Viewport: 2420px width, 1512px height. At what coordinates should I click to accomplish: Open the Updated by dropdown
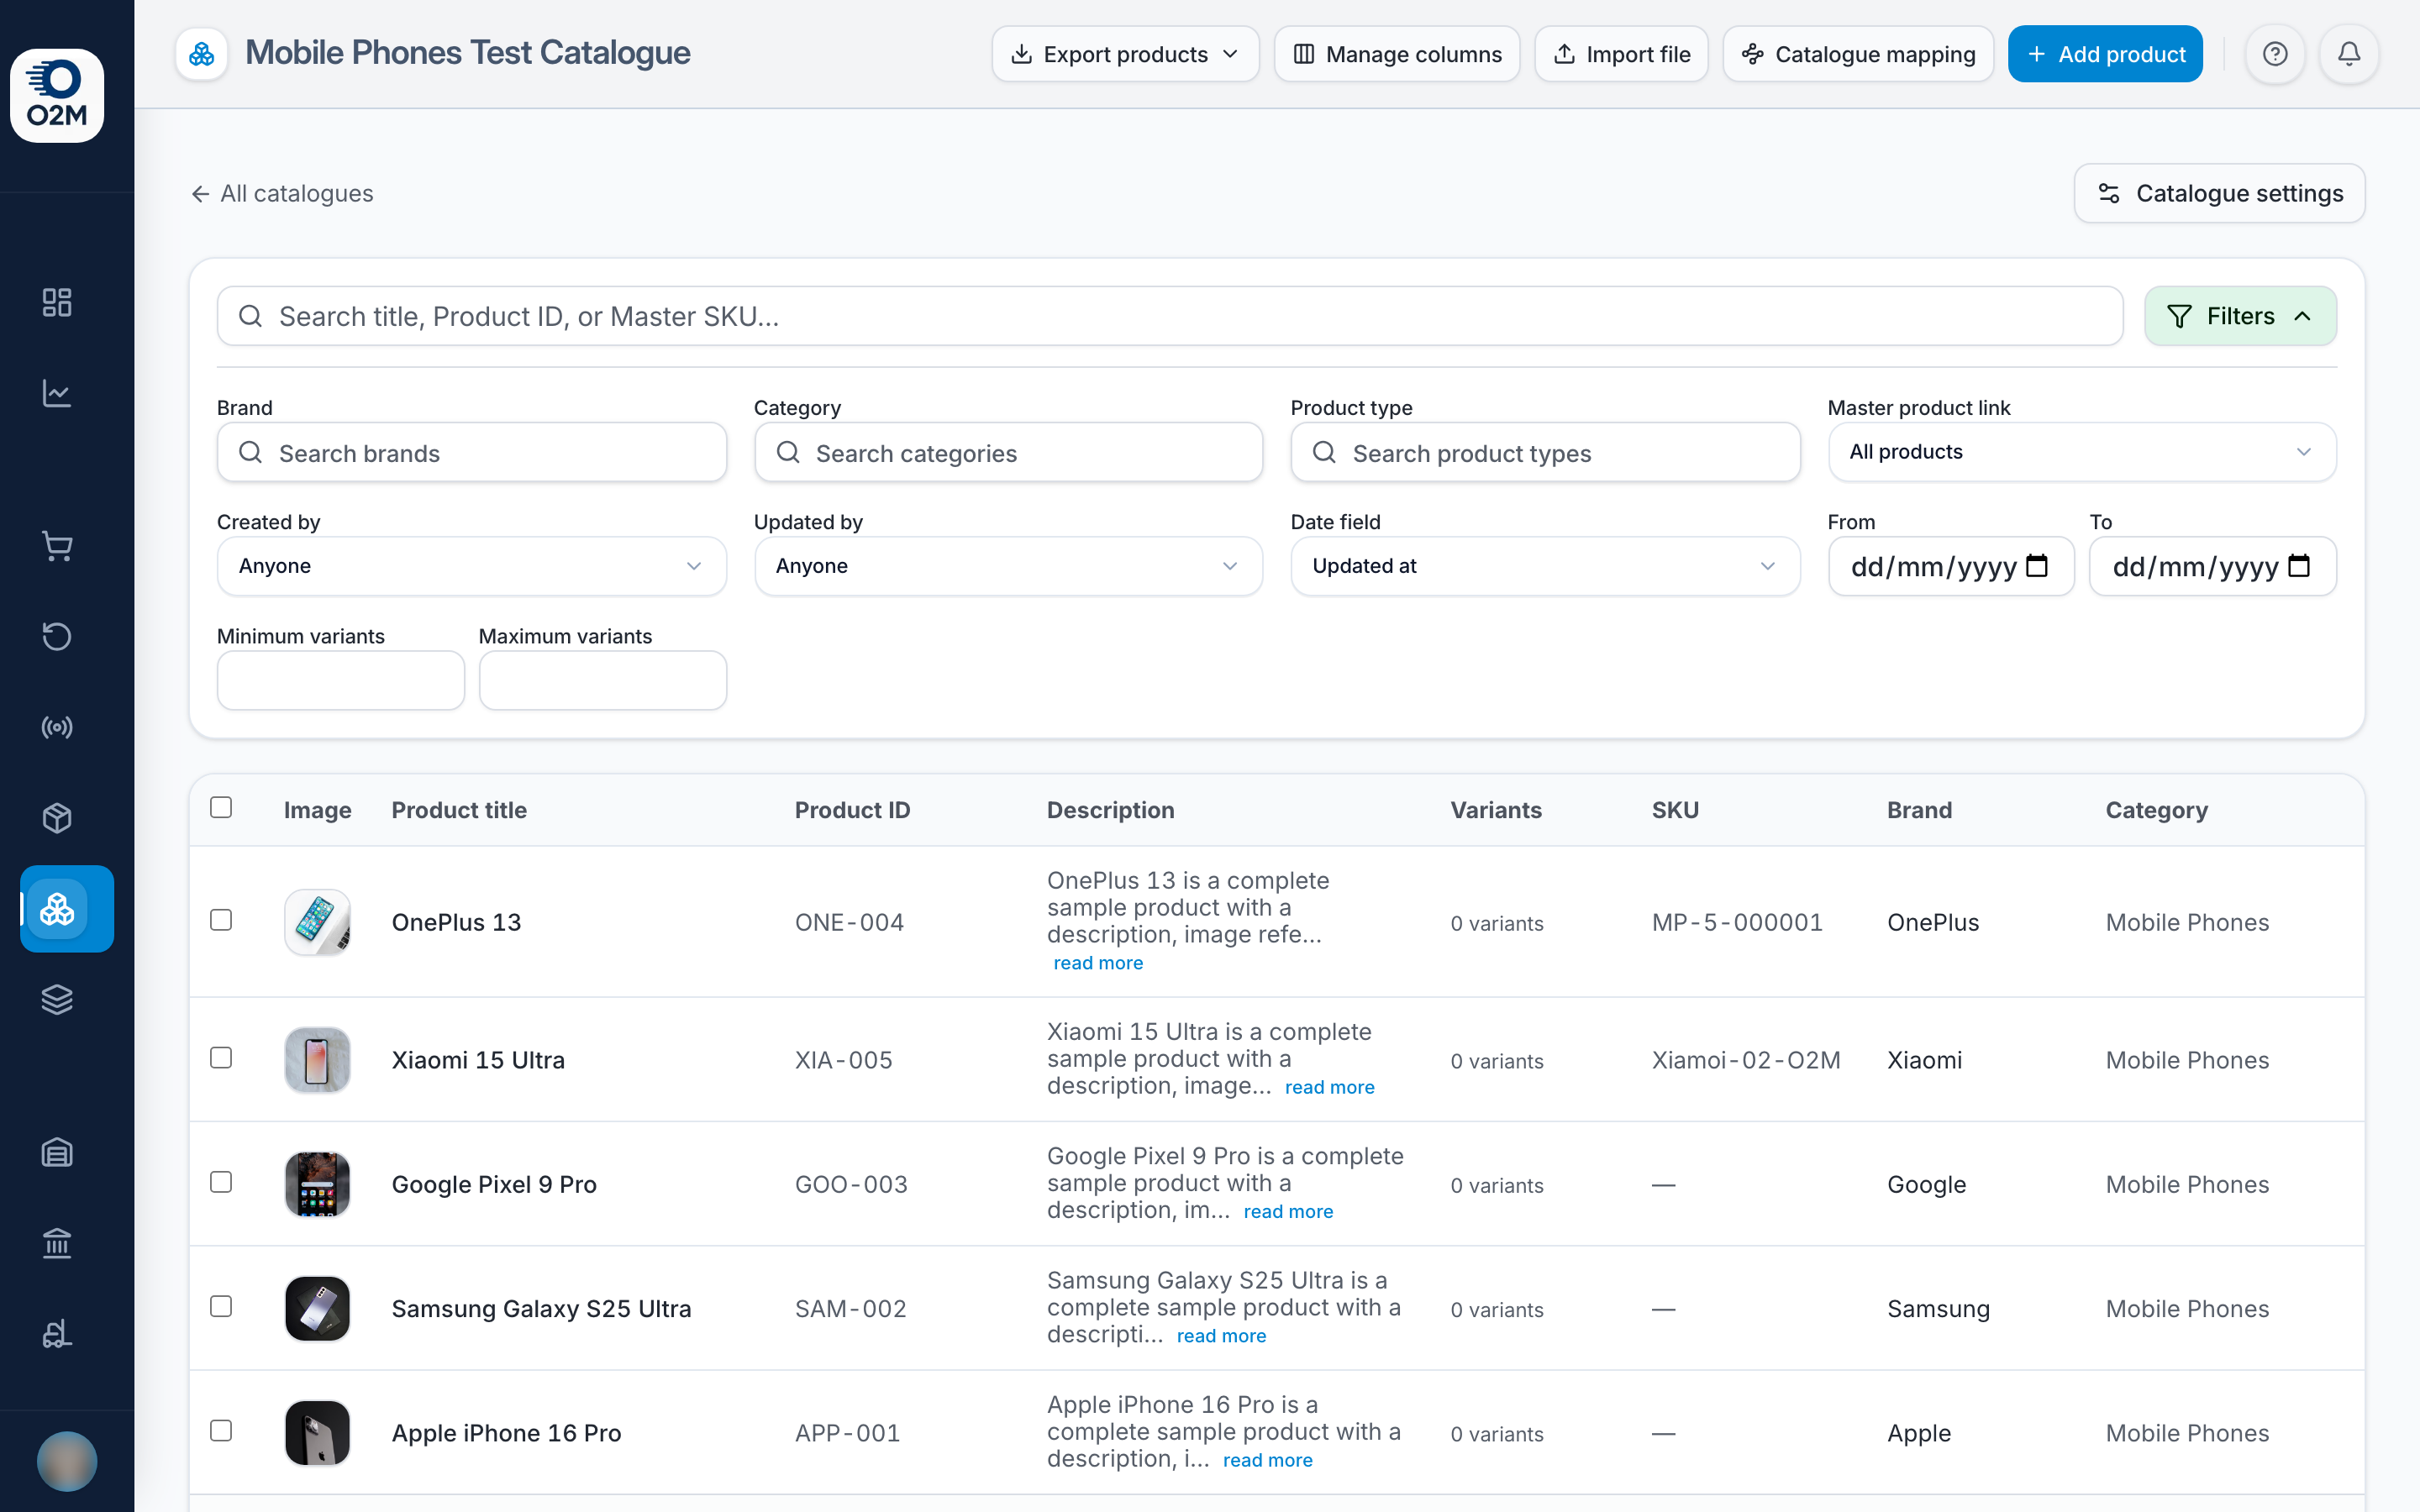point(1008,566)
